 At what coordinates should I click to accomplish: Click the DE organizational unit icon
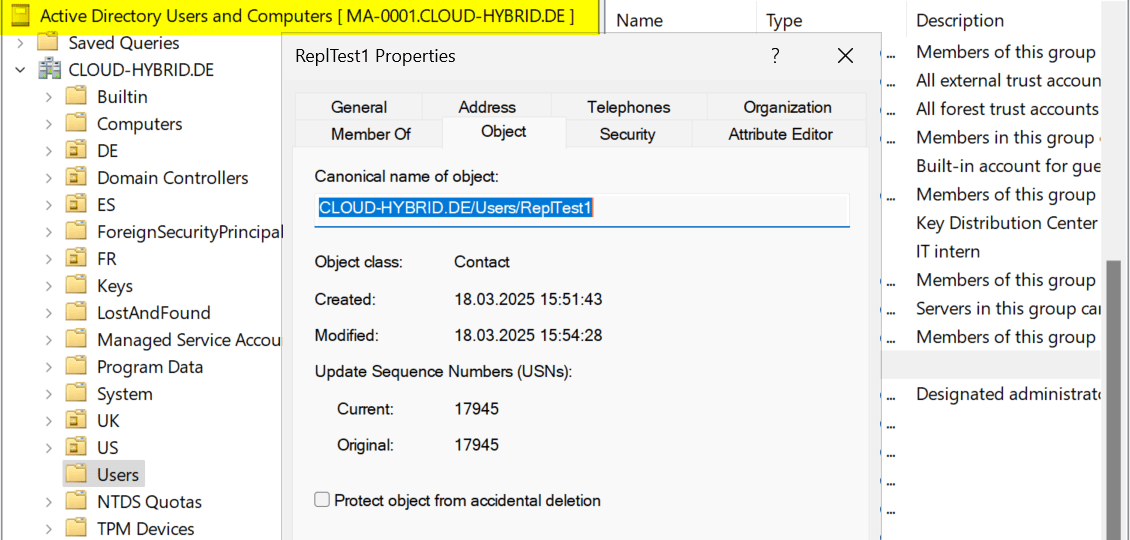click(77, 151)
